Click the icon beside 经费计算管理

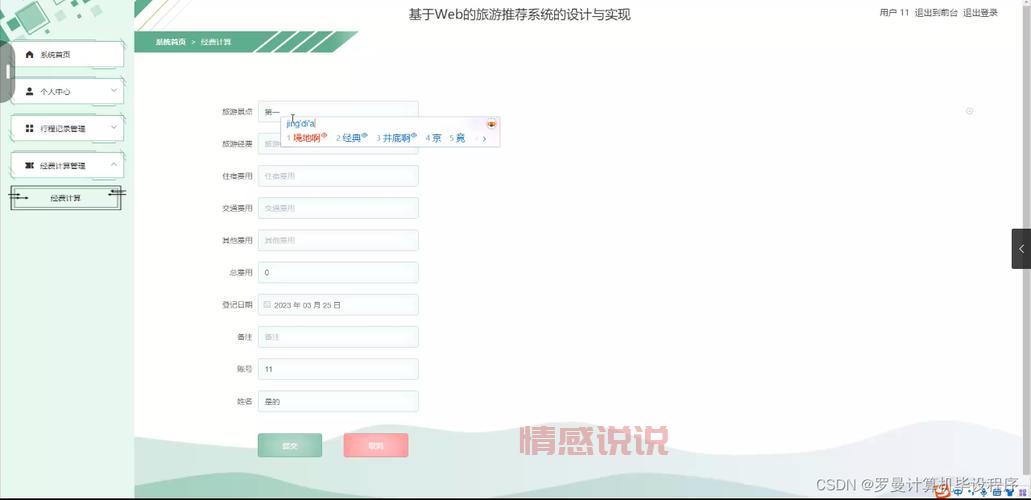[29, 165]
